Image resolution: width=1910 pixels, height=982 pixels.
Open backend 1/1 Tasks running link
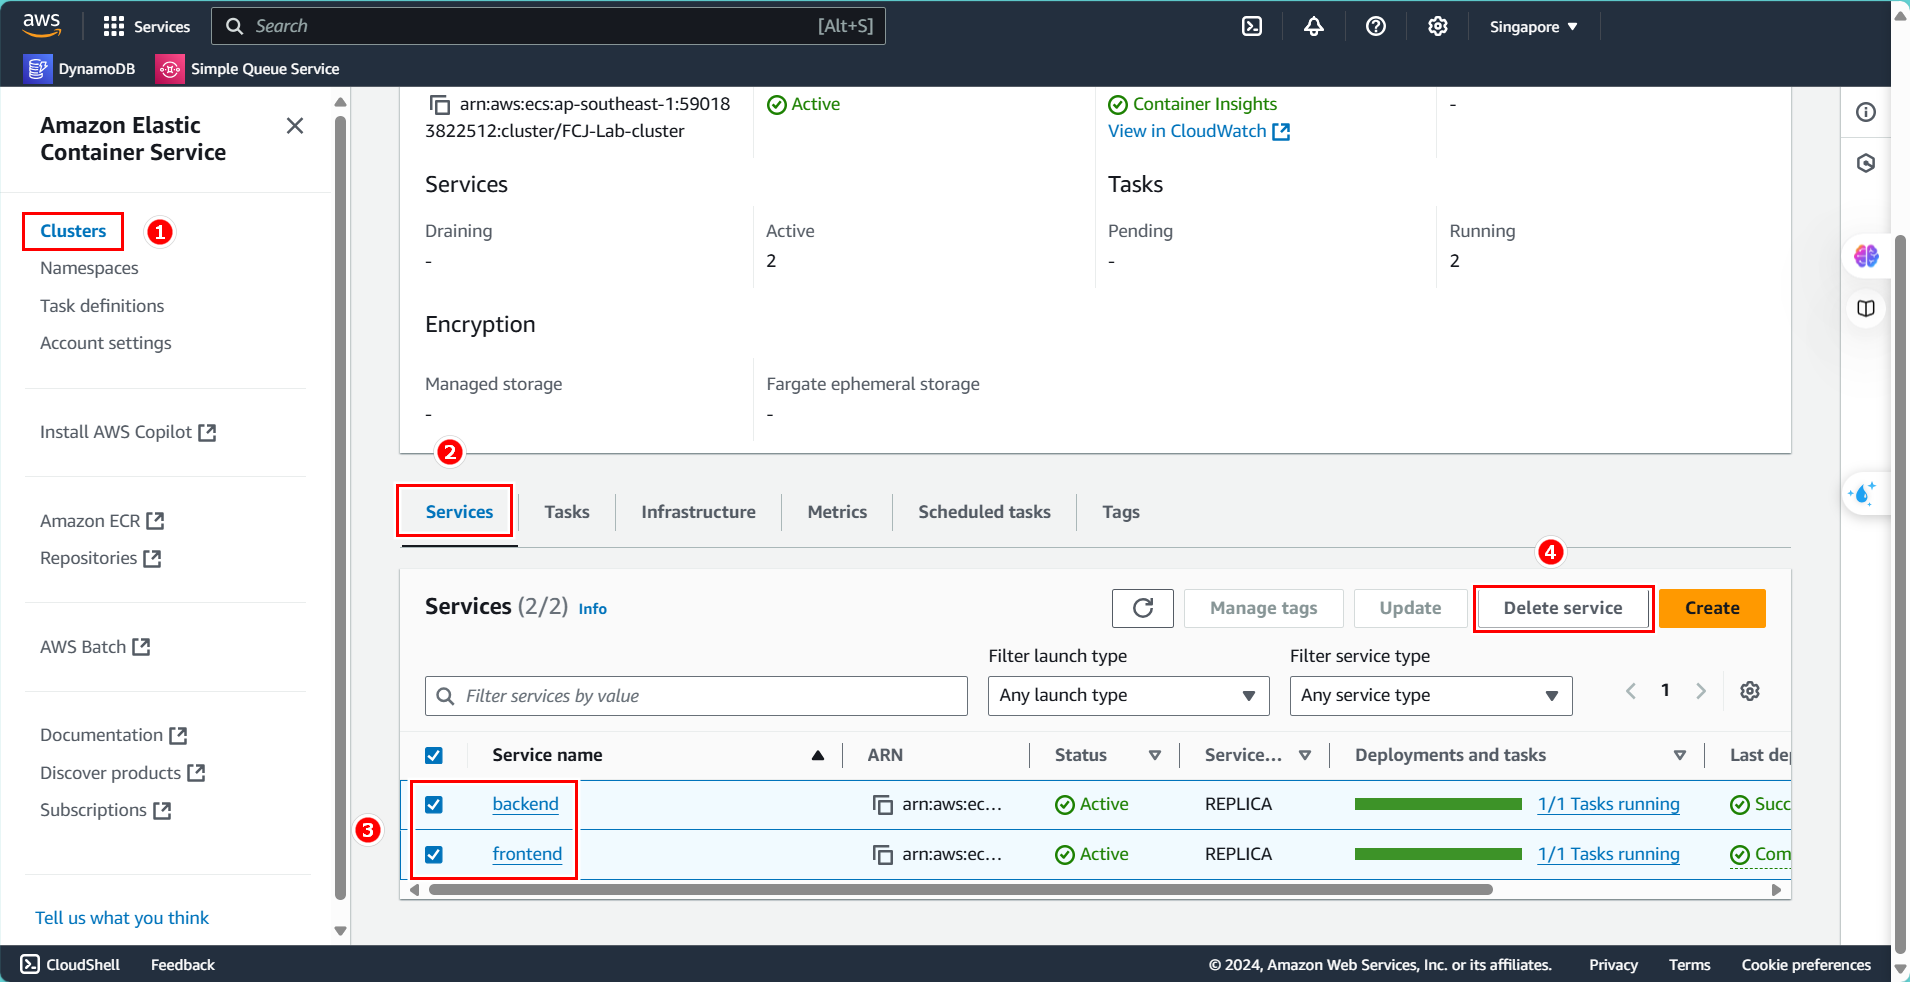click(x=1609, y=804)
